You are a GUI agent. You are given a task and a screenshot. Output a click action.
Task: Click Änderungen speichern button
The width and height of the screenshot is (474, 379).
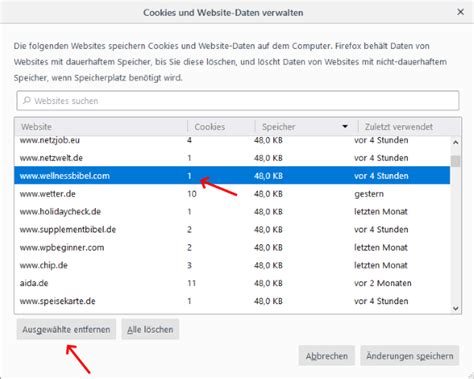pyautogui.click(x=409, y=356)
